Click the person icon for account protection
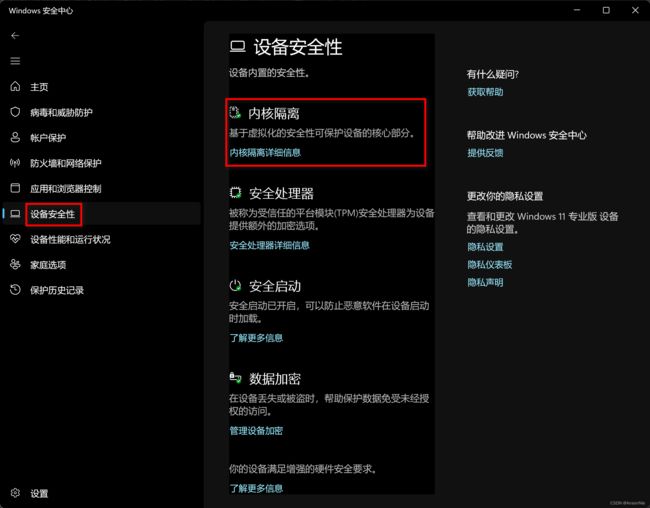 15,137
